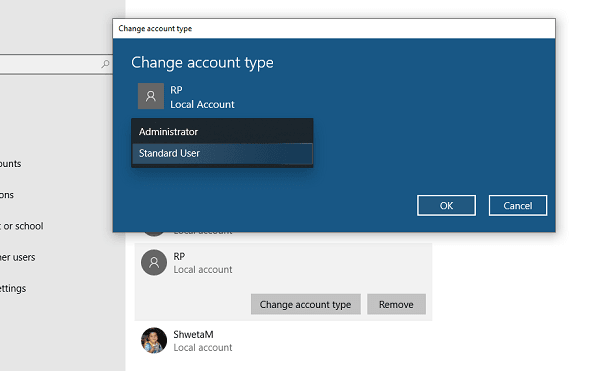This screenshot has width=600, height=371.
Task: Click the RP name in dialog
Action: [176, 90]
